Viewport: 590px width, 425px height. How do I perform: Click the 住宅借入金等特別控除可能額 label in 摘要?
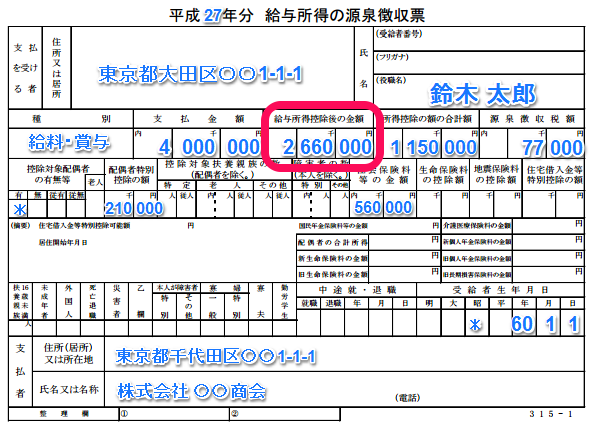point(84,226)
